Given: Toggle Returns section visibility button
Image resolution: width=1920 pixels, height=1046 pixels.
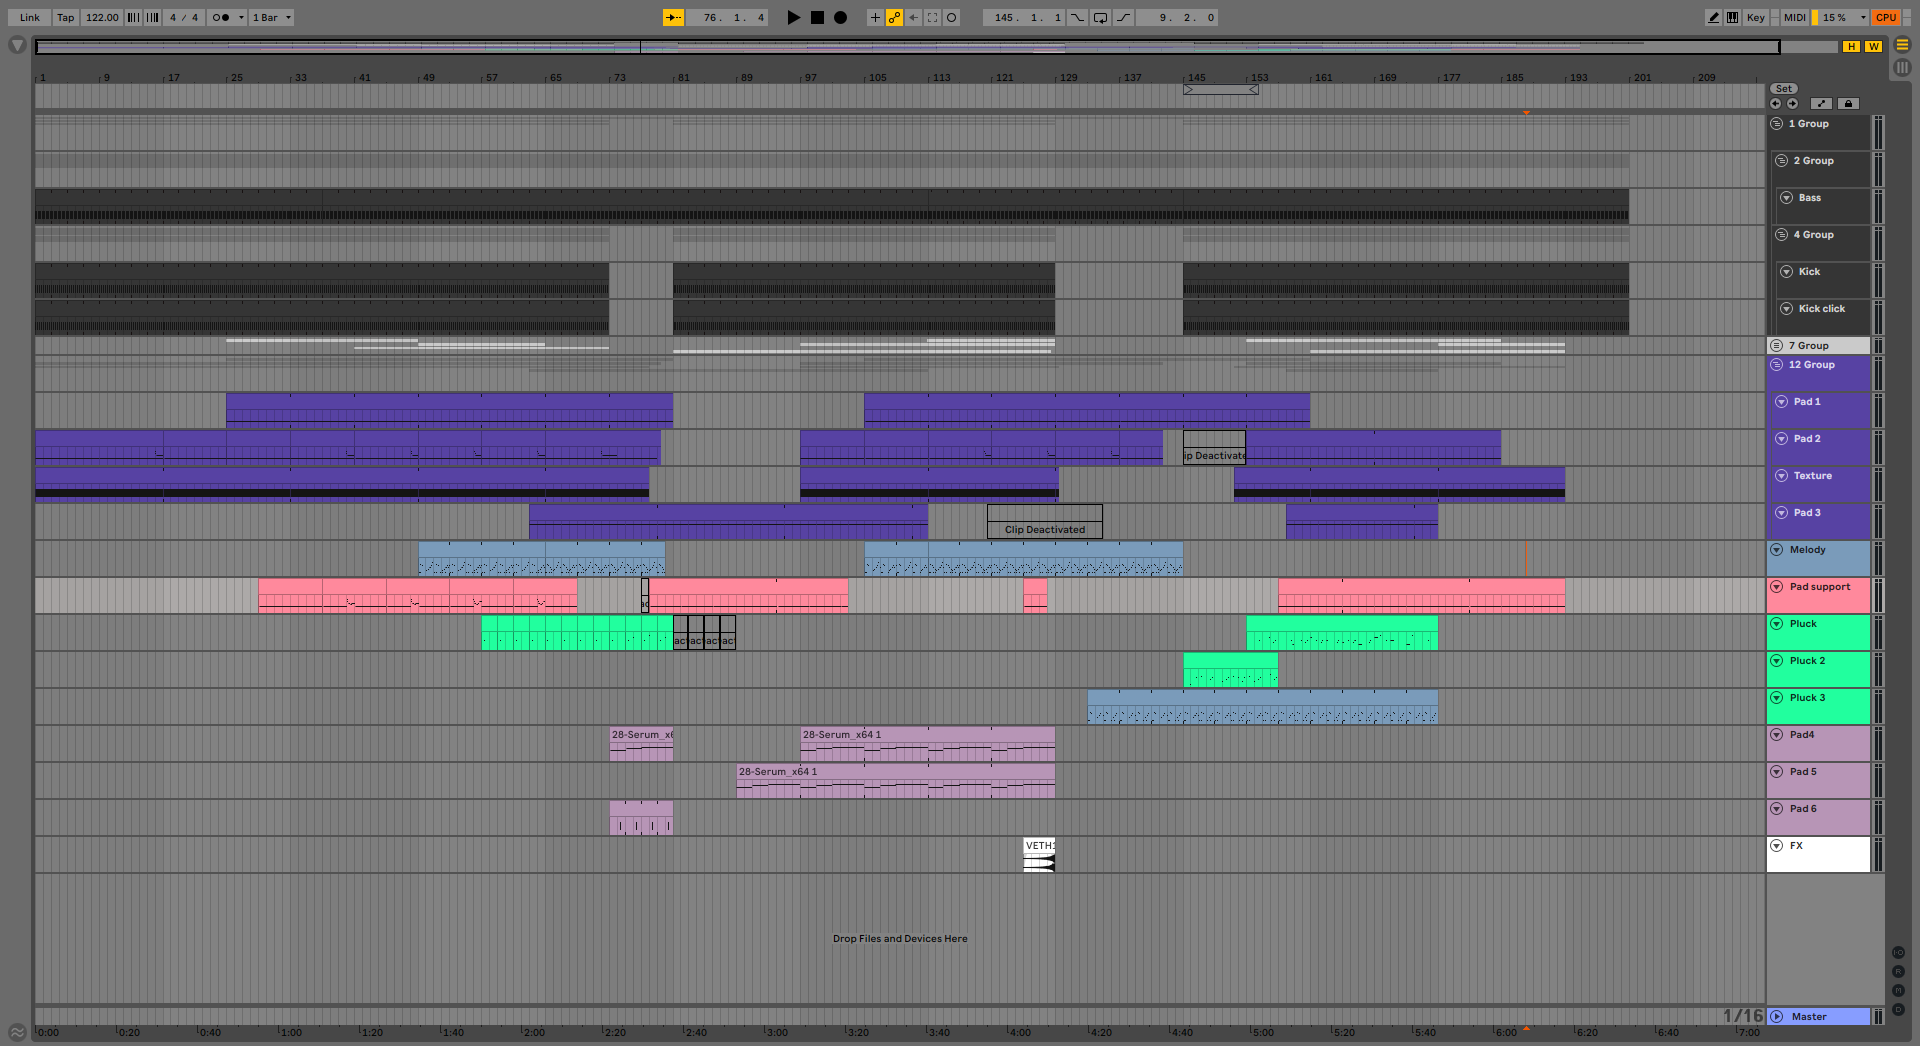Looking at the screenshot, I should (x=1898, y=971).
